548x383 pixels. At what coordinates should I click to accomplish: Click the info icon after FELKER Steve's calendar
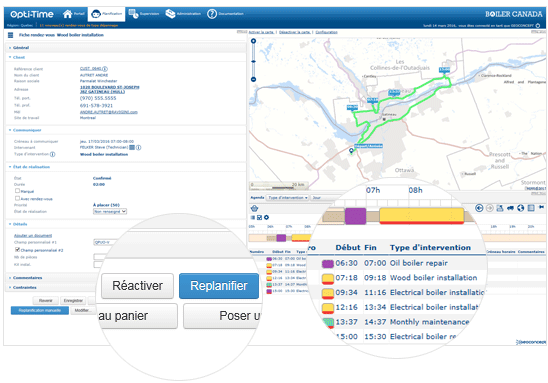(x=138, y=147)
